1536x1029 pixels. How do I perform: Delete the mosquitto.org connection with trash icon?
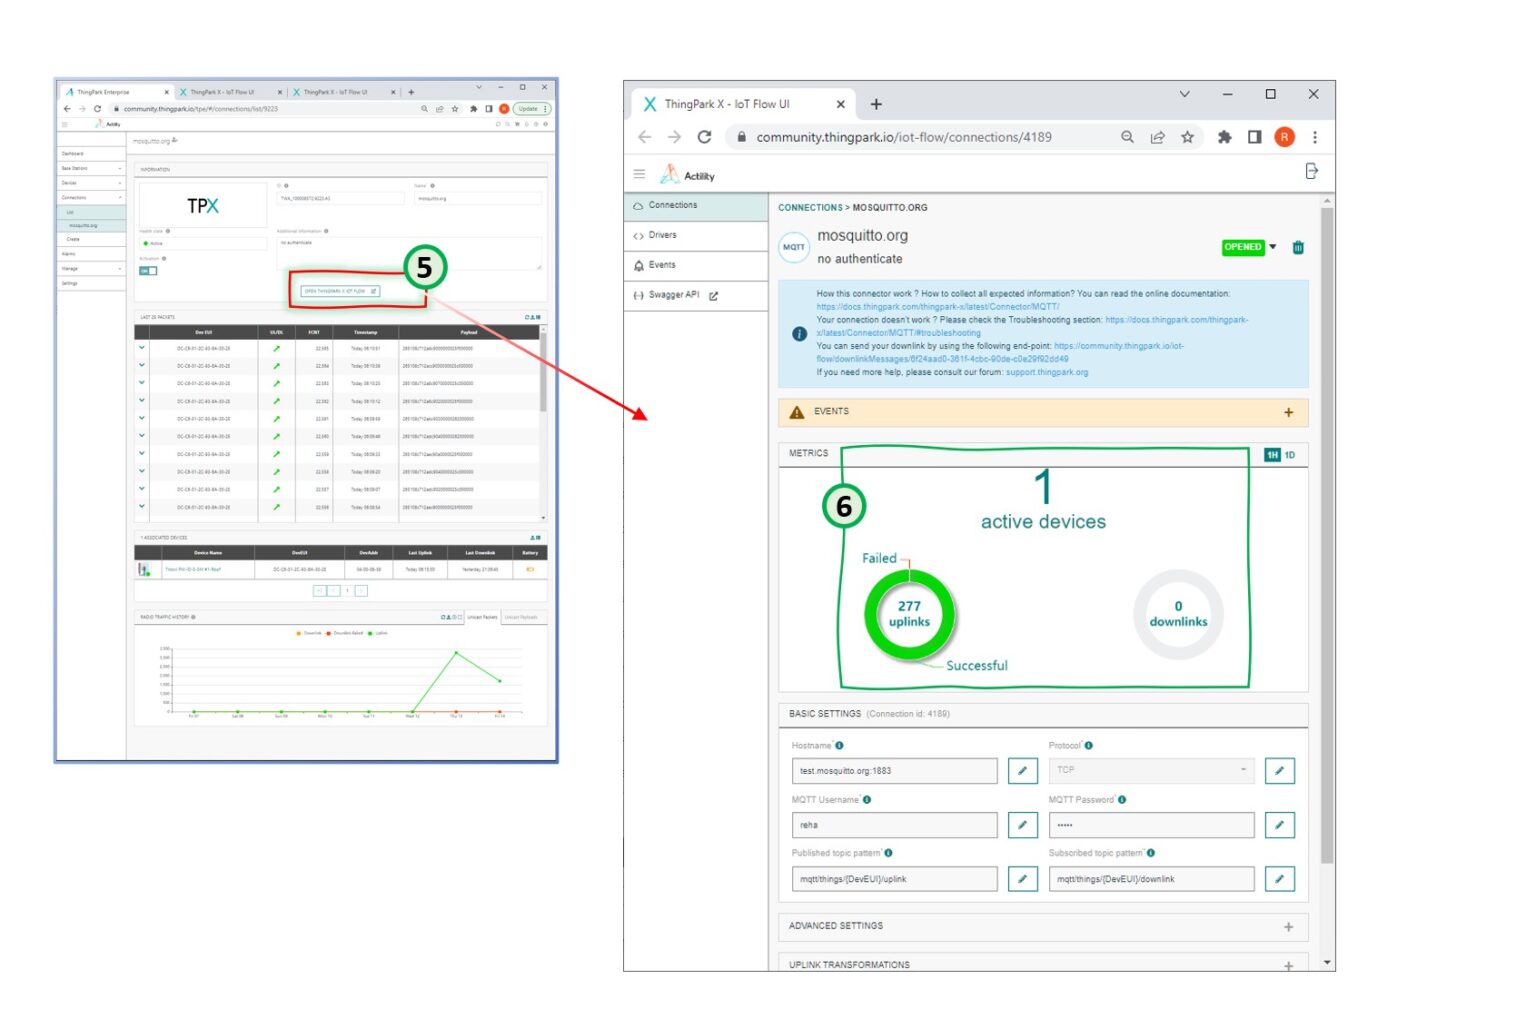[x=1298, y=248]
